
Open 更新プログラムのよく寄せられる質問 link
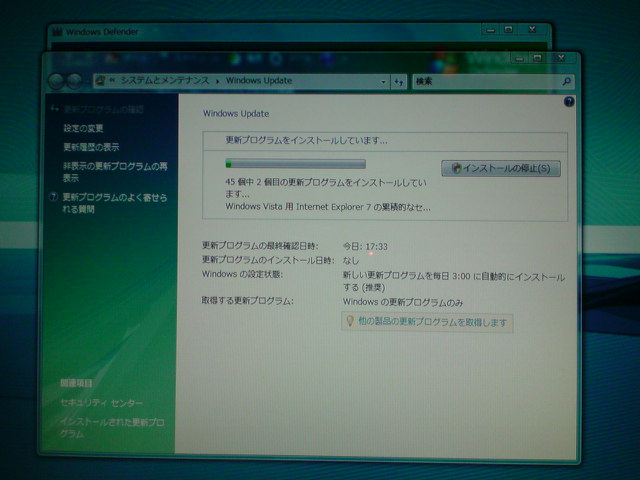[115, 203]
